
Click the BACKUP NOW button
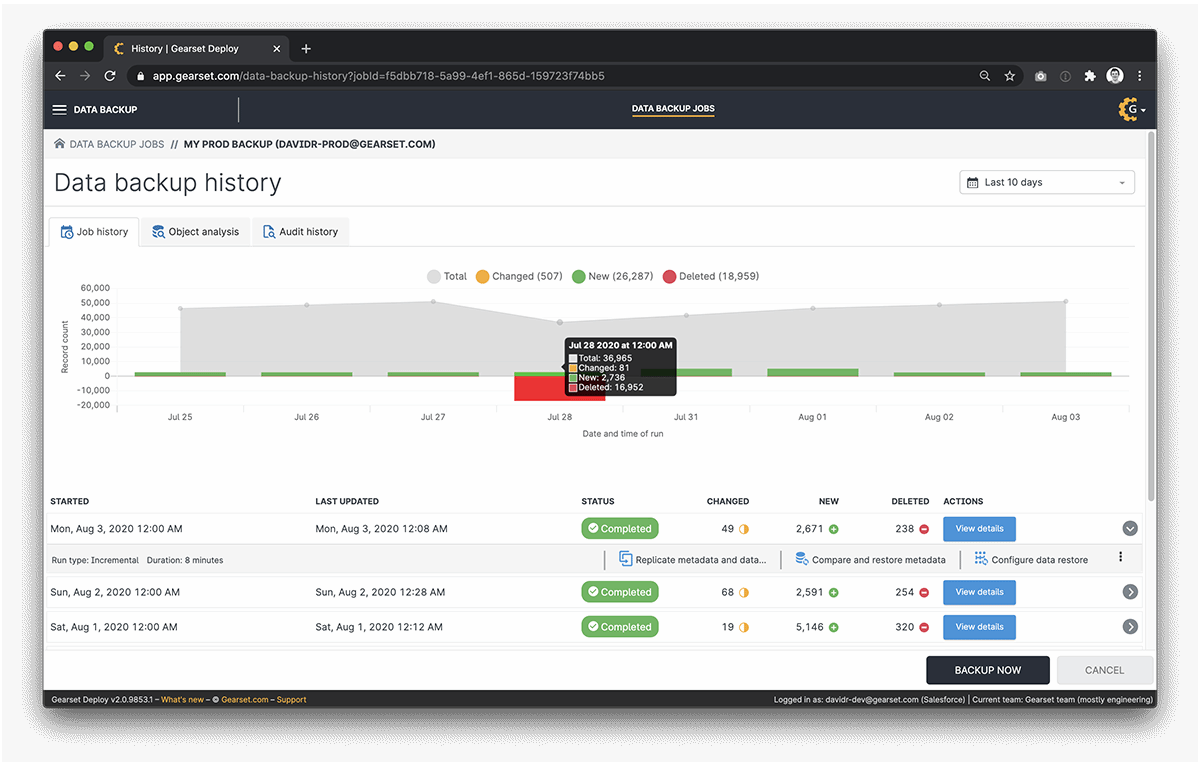pyautogui.click(x=987, y=670)
